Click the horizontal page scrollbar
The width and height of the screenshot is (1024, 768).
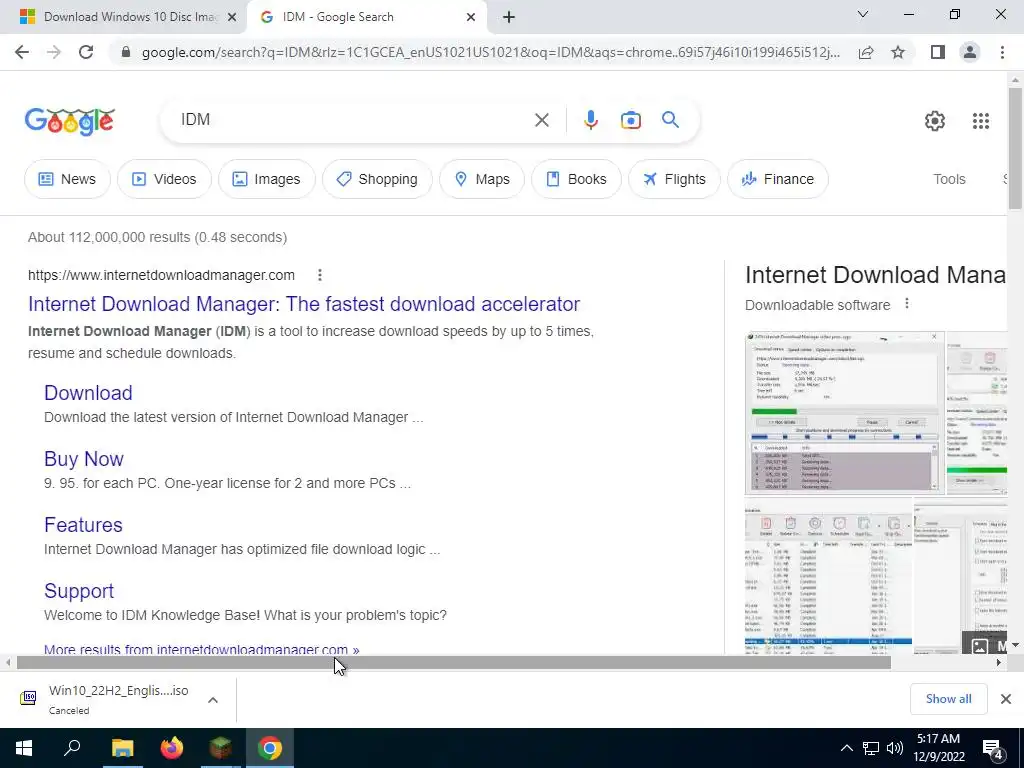[454, 663]
